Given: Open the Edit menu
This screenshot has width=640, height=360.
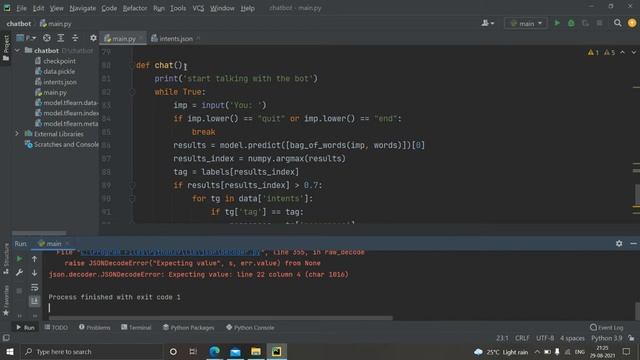Looking at the screenshot, I should point(38,8).
